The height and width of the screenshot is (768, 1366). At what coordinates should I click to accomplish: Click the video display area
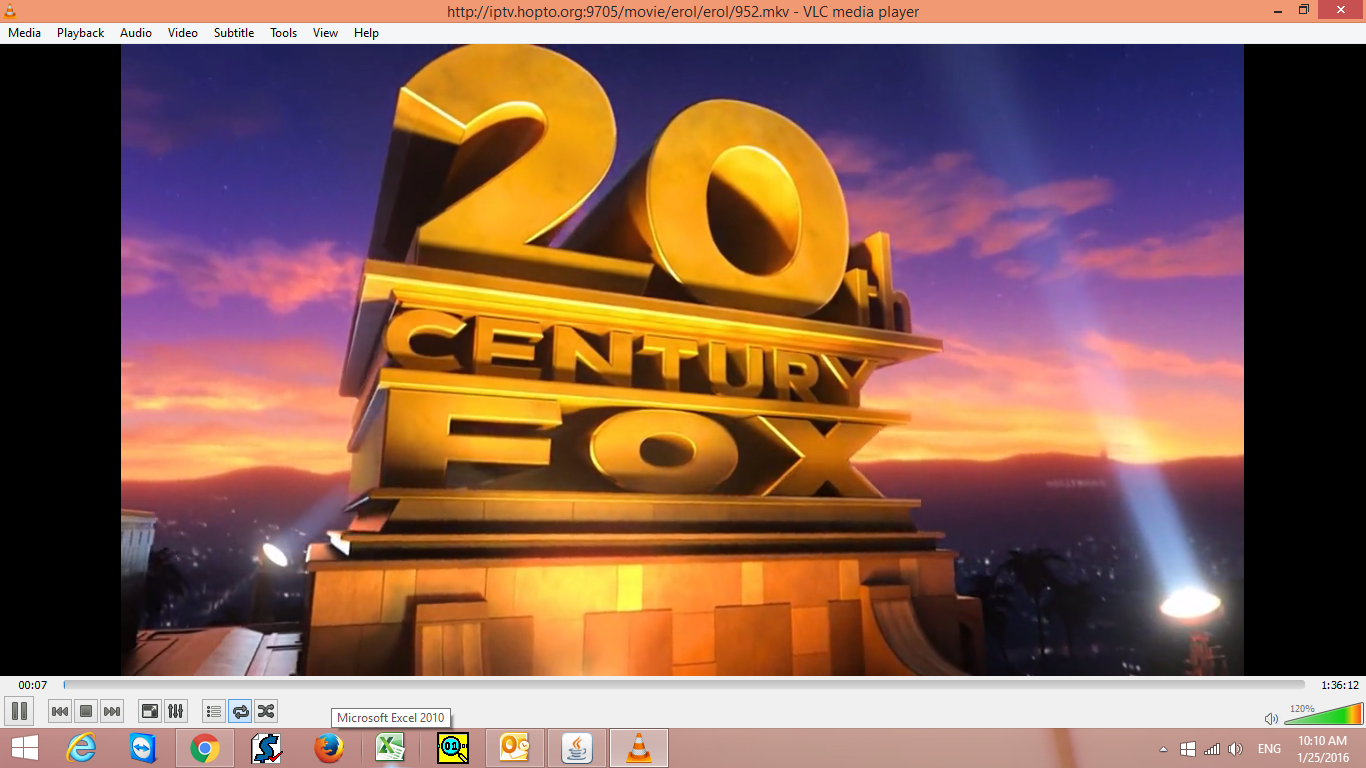(x=682, y=360)
